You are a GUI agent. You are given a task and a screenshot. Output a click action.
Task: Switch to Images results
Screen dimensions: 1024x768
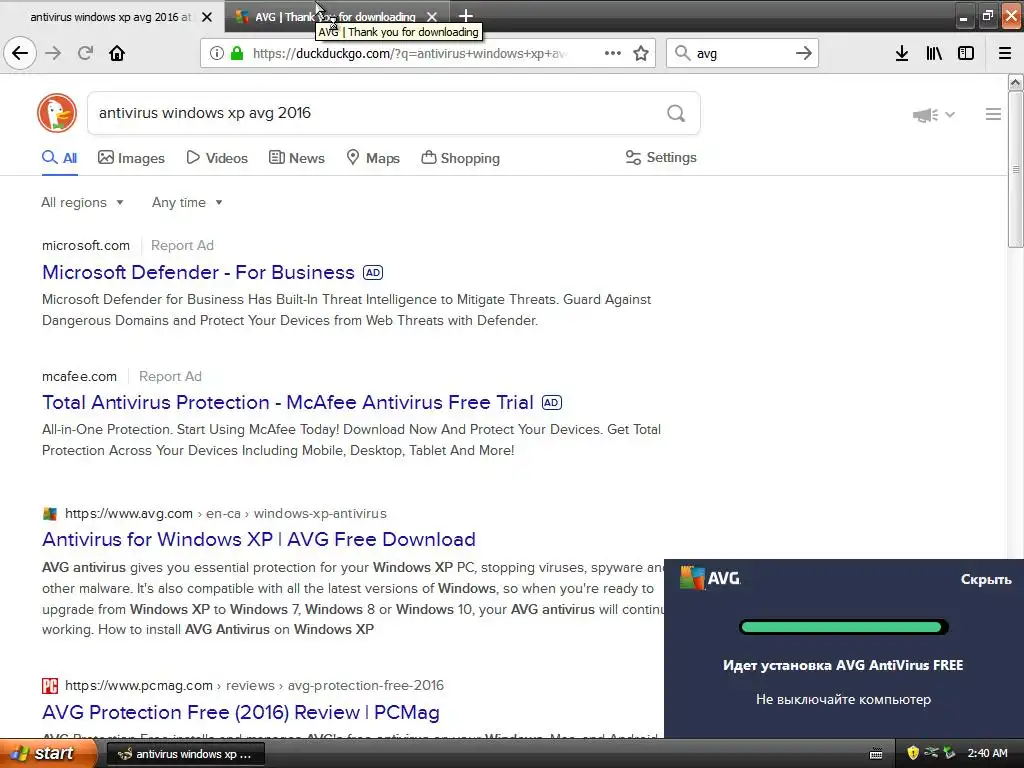131,158
